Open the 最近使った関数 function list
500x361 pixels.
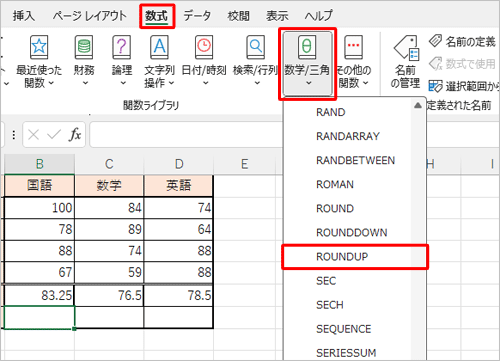click(39, 62)
